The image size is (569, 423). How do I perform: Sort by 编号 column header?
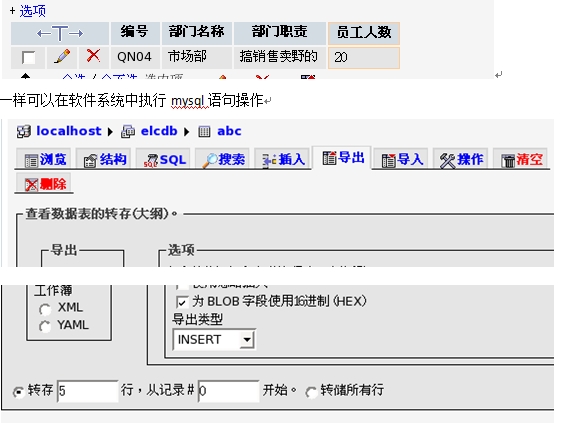click(x=135, y=32)
